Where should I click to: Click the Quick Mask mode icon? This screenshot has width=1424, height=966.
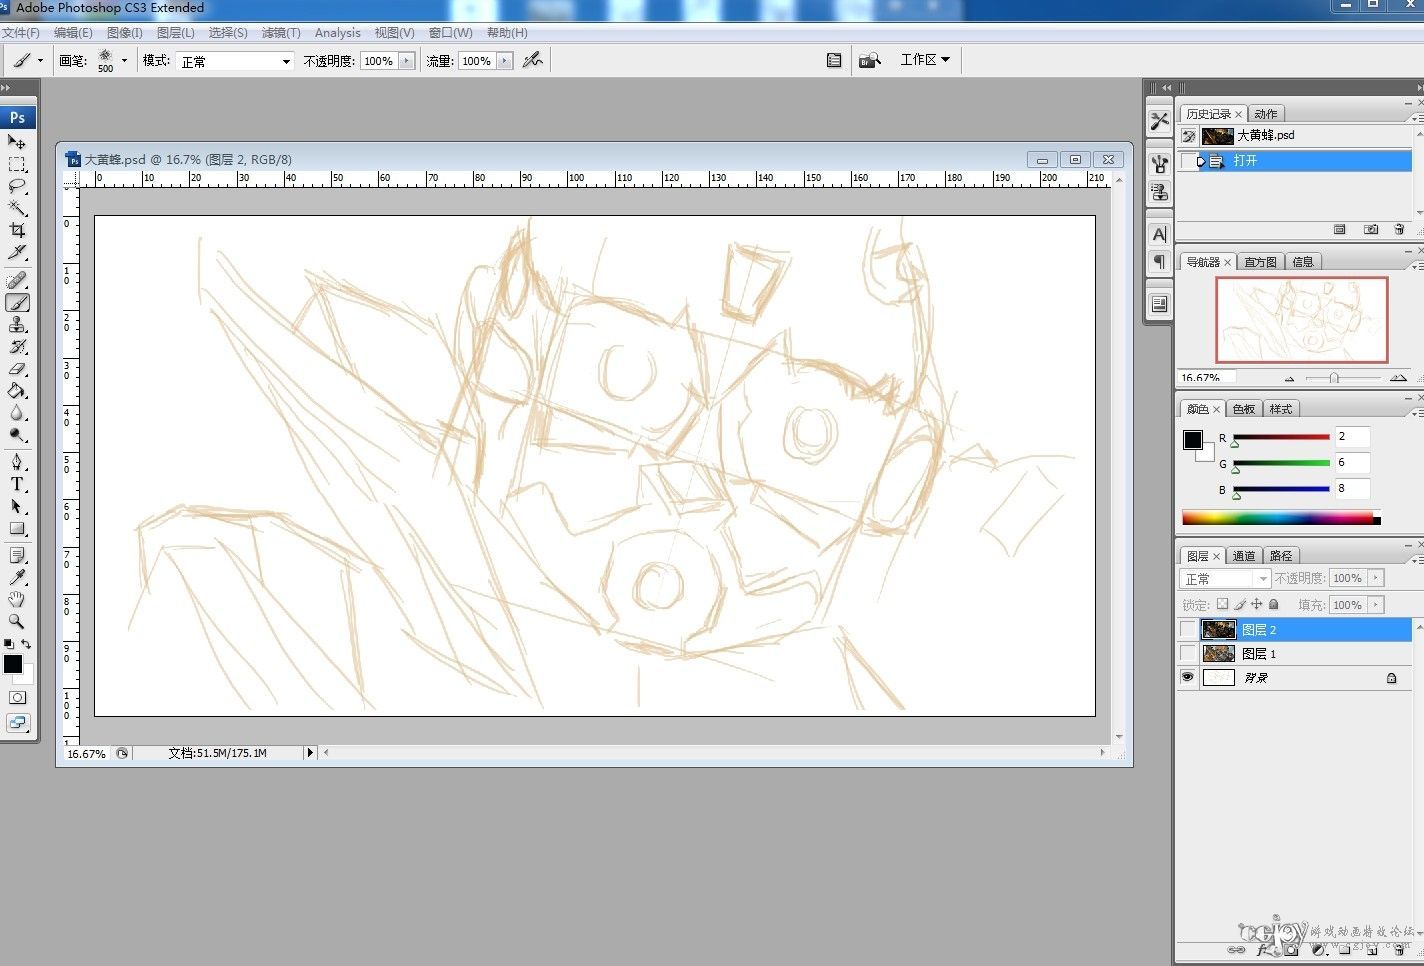click(x=17, y=698)
